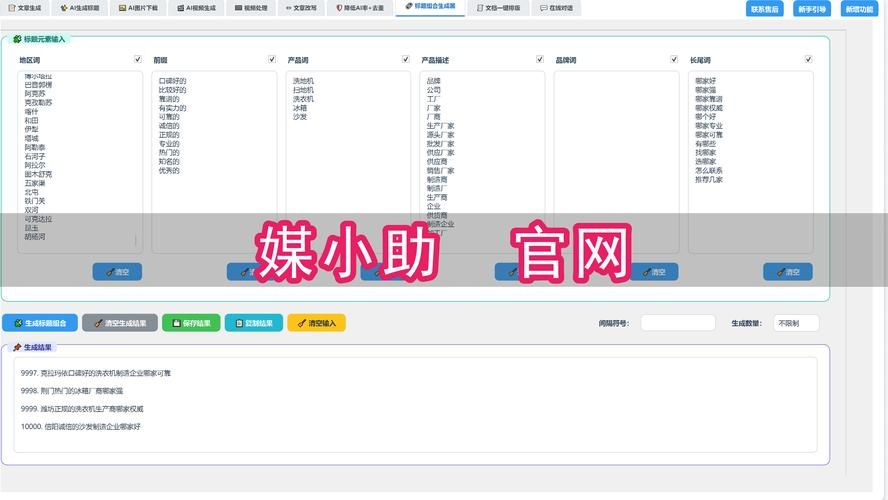Toggle the 品牌词 checkbox
Screen dimensions: 888x500
pos(674,59)
